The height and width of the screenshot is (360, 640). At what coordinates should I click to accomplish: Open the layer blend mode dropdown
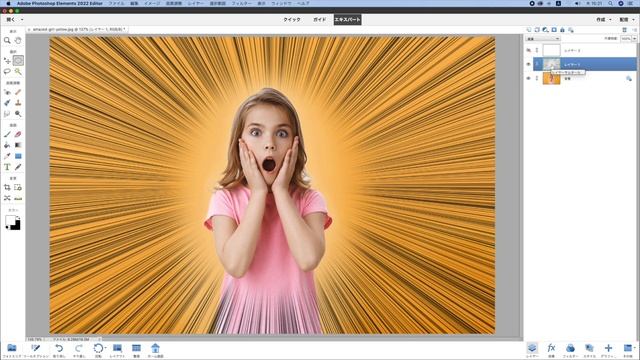543,39
